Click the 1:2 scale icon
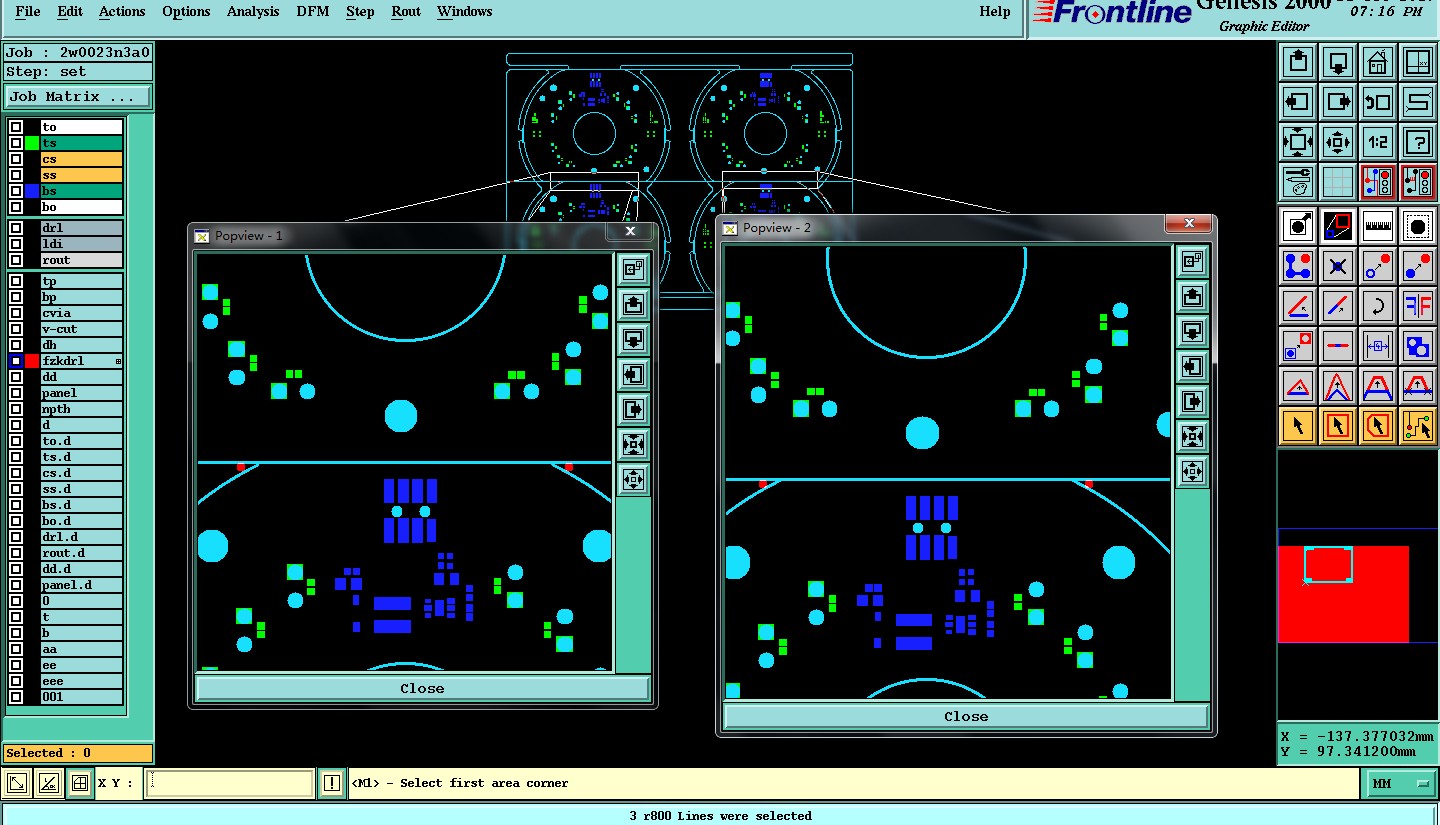Viewport: 1440px width, 825px height. (1377, 142)
